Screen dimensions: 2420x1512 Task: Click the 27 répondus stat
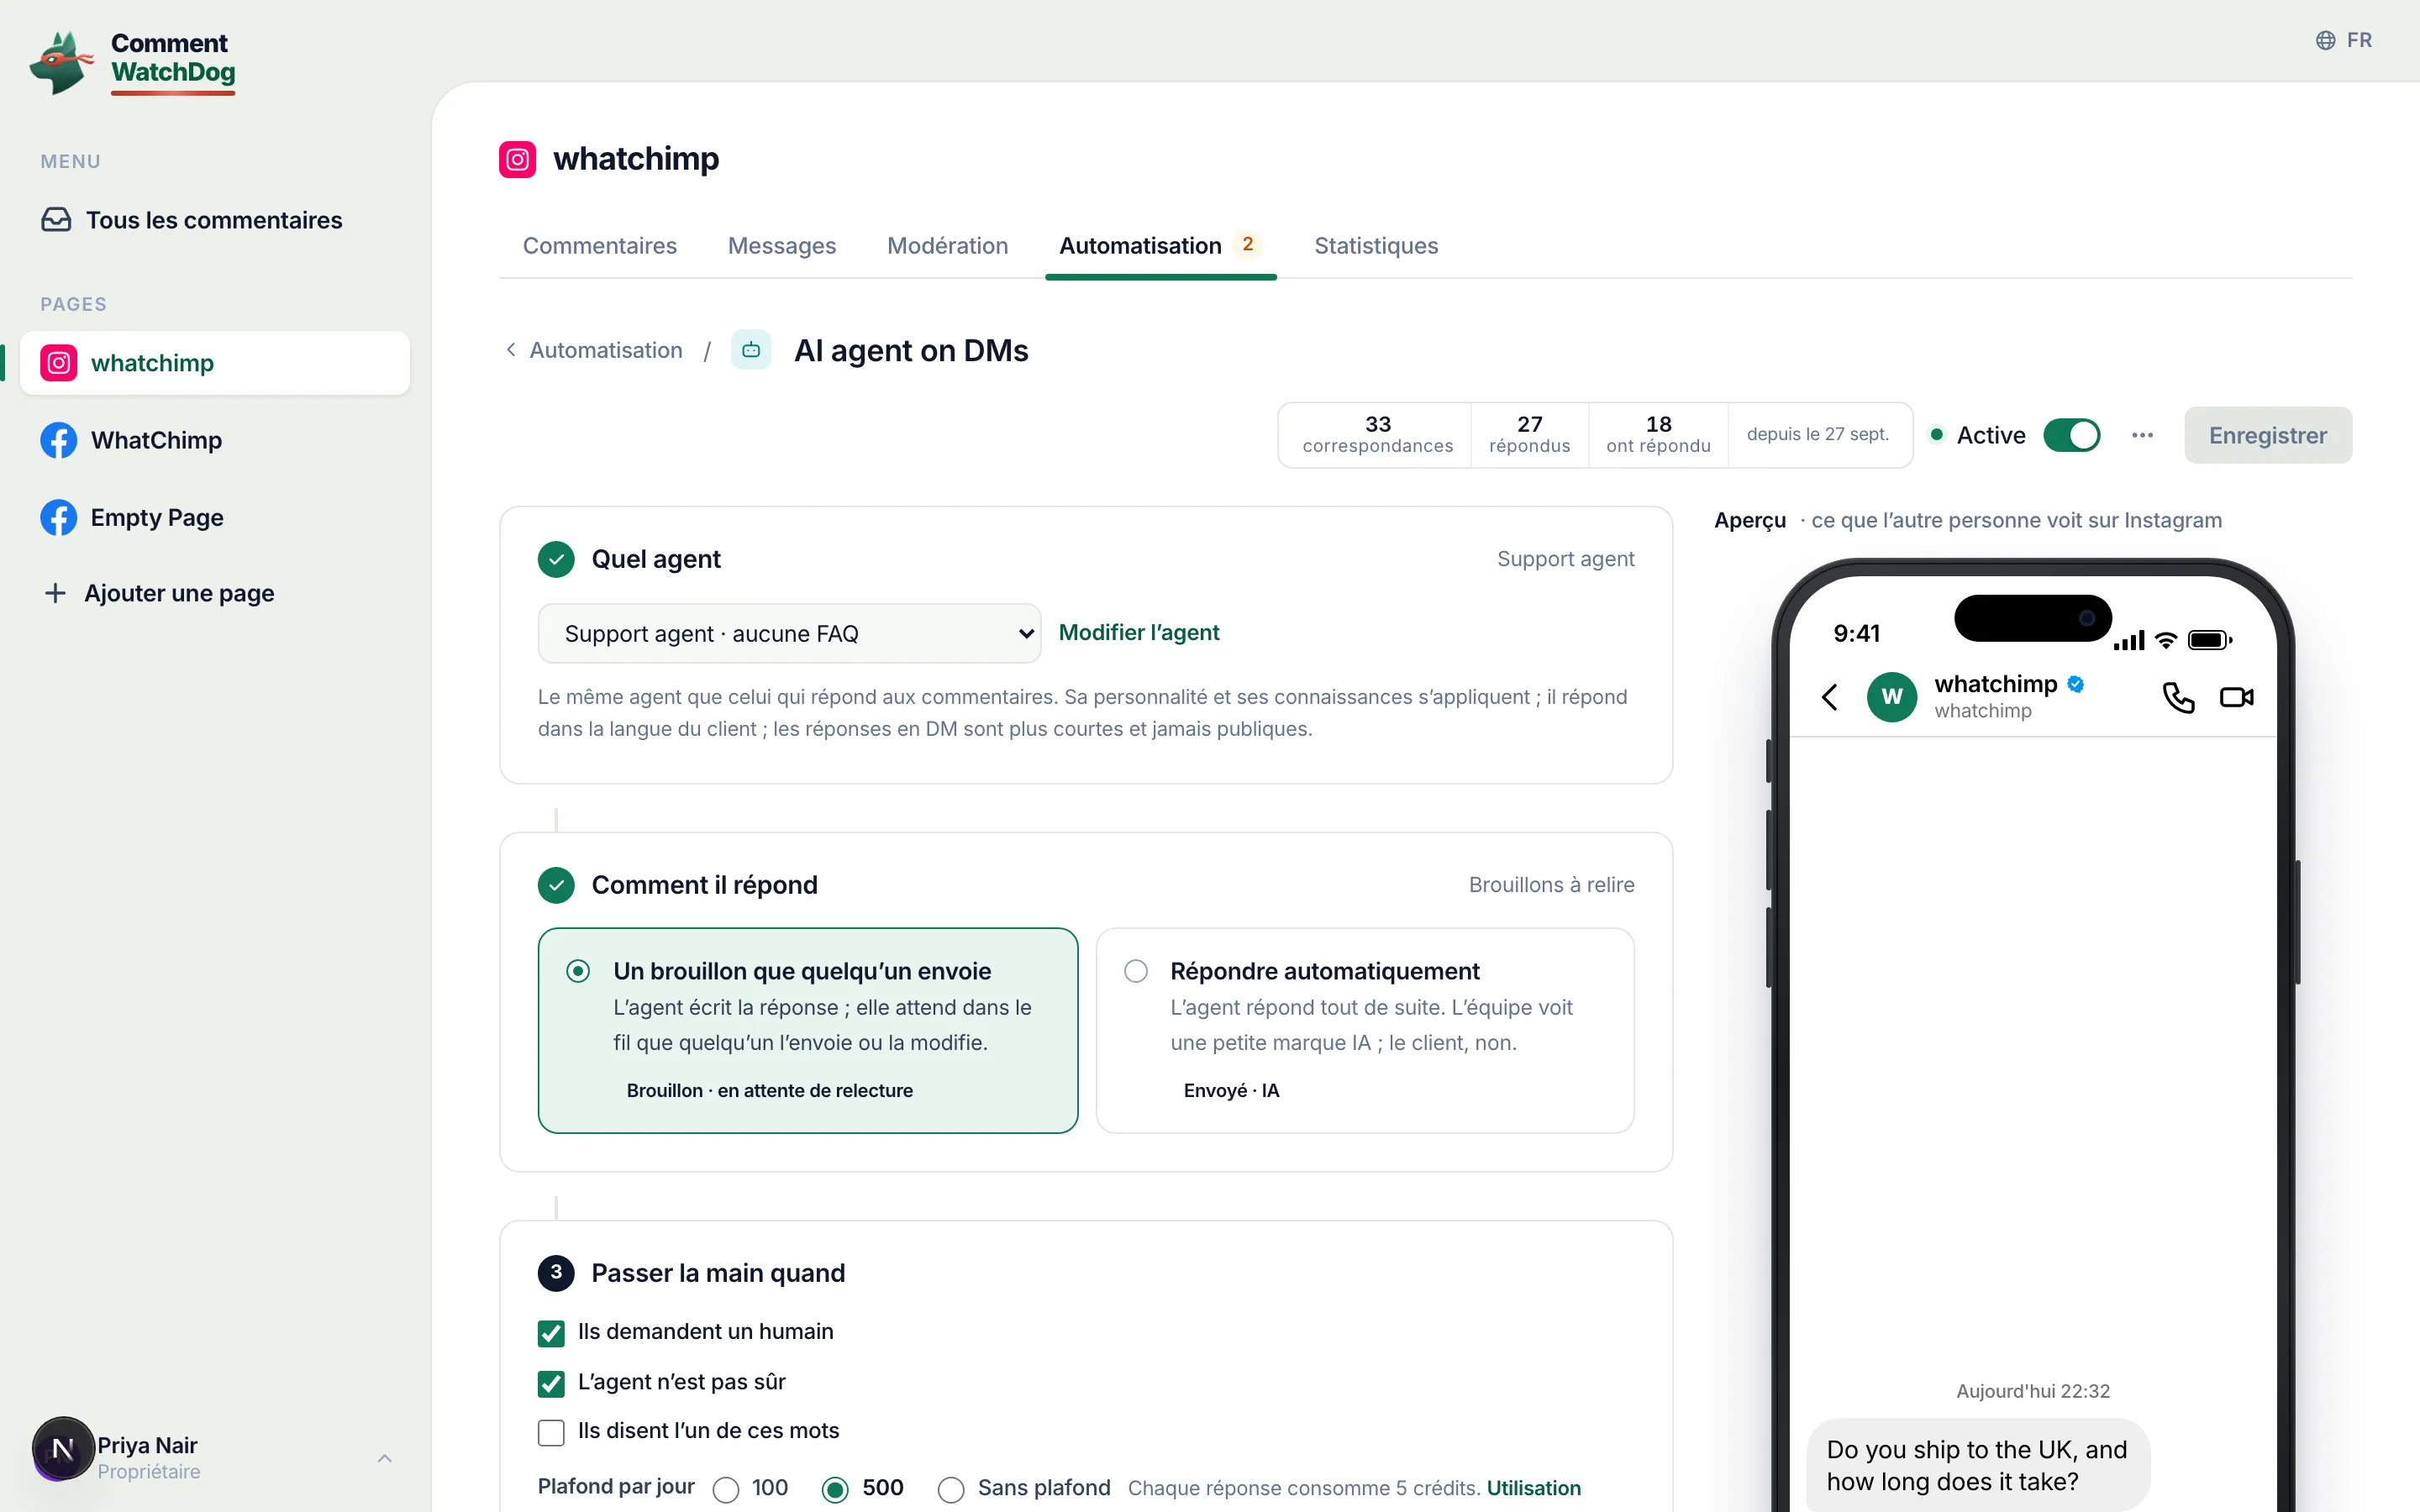point(1529,435)
